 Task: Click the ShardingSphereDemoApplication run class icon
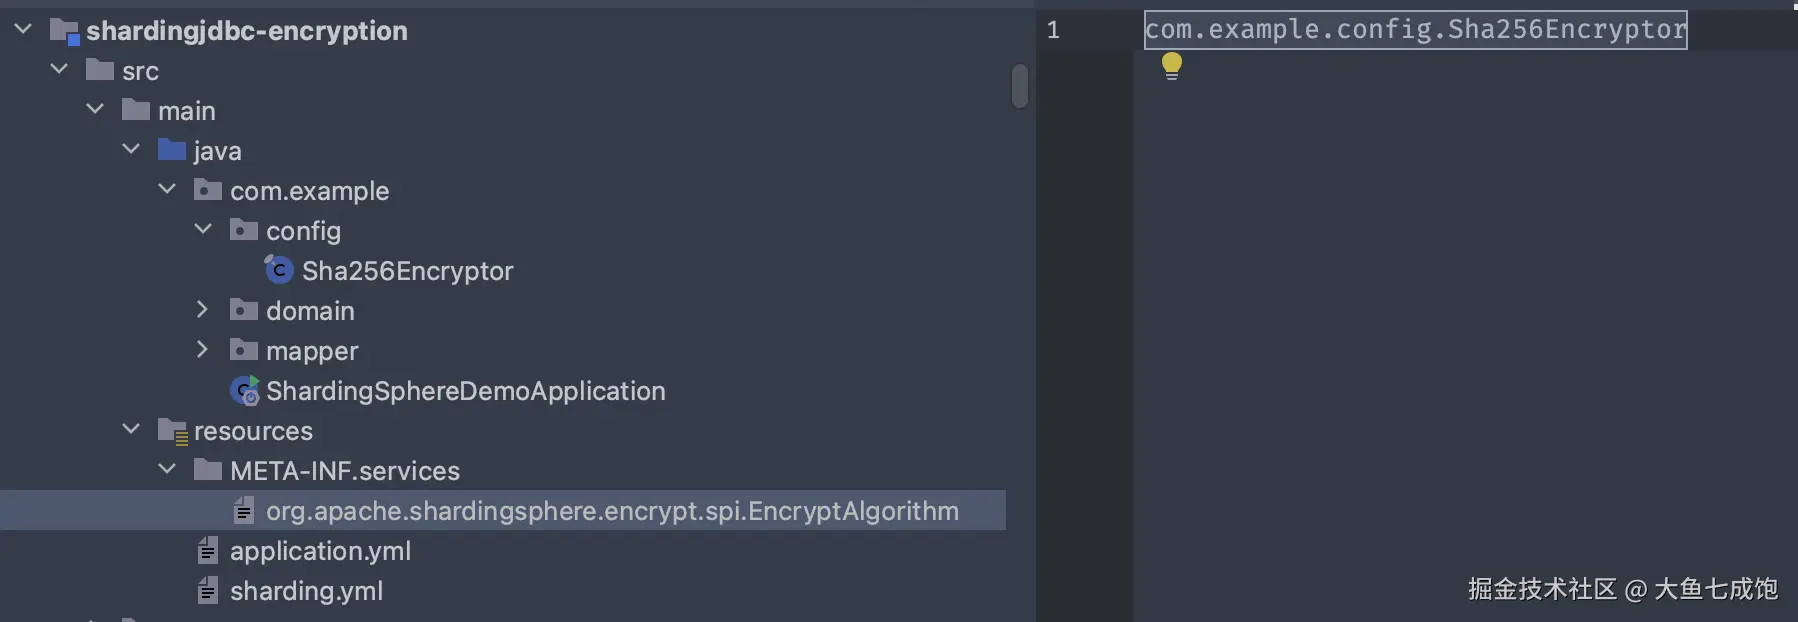(244, 391)
